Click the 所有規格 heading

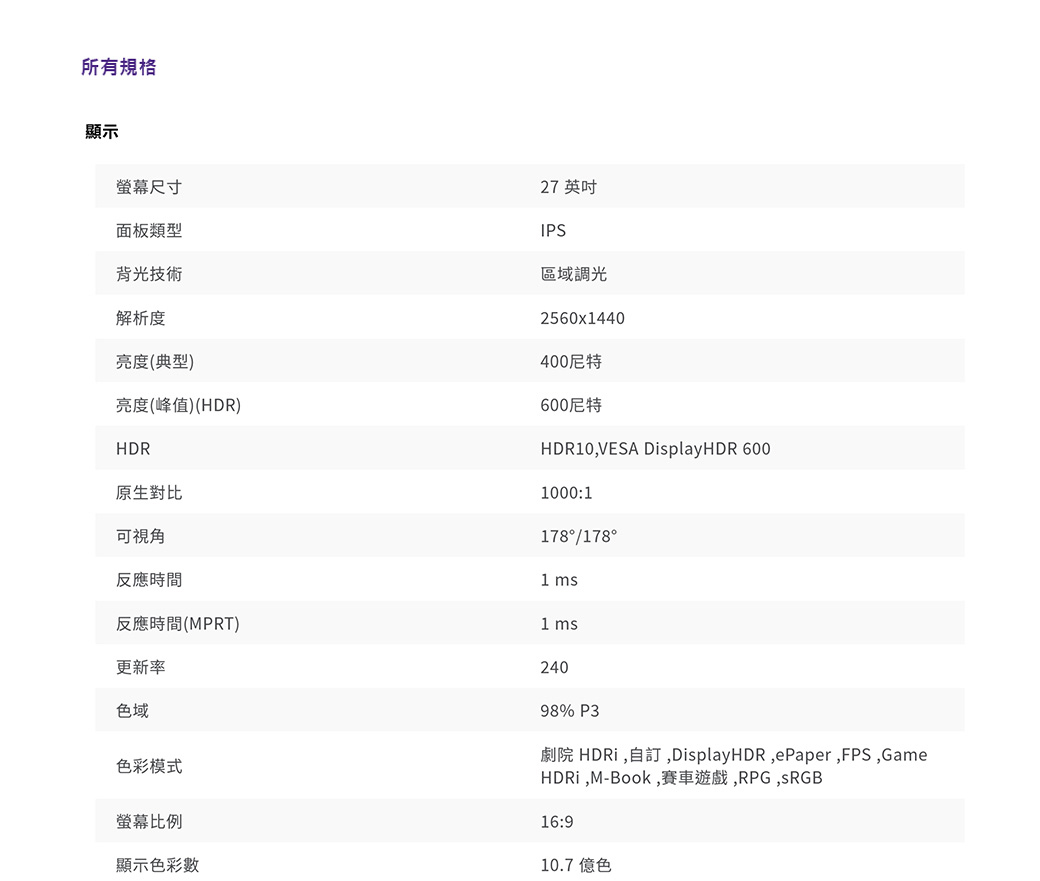119,67
